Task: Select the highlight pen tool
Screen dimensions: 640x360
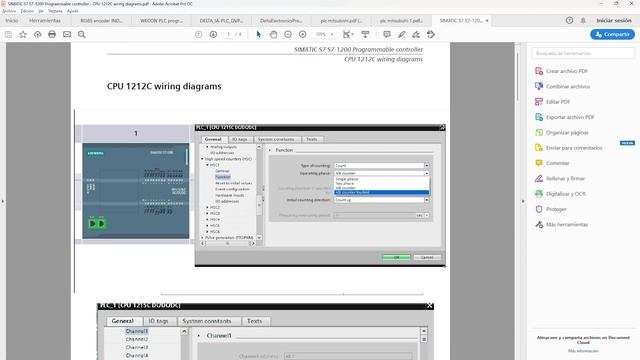Action: [x=401, y=34]
